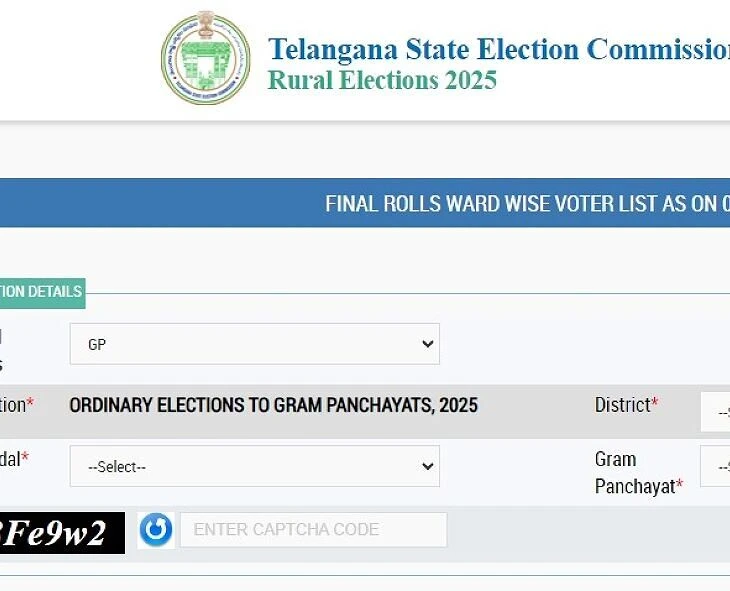Image resolution: width=730 pixels, height=591 pixels.
Task: Click the Telangana State Election Commission title
Action: click(x=498, y=49)
